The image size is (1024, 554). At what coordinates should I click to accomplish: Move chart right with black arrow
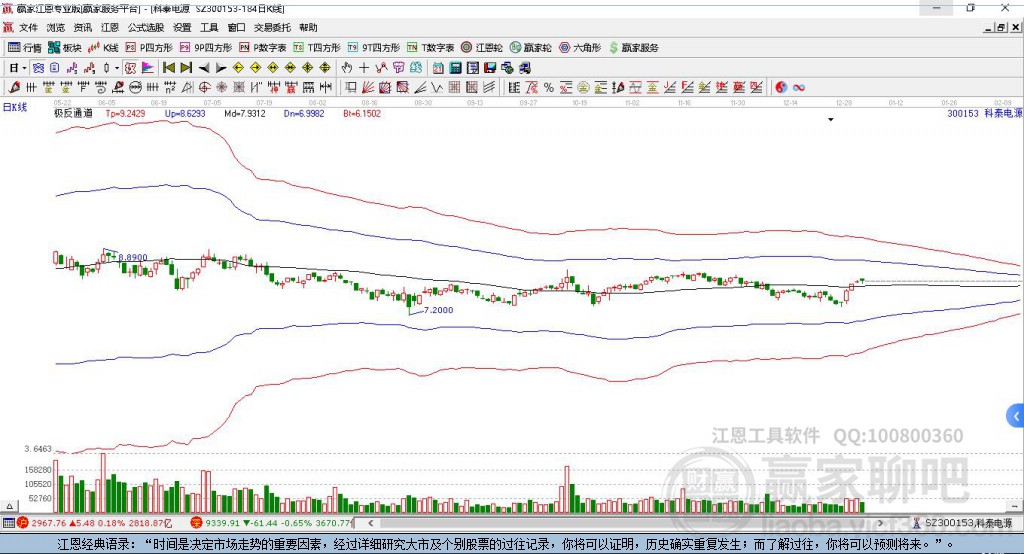[221, 68]
